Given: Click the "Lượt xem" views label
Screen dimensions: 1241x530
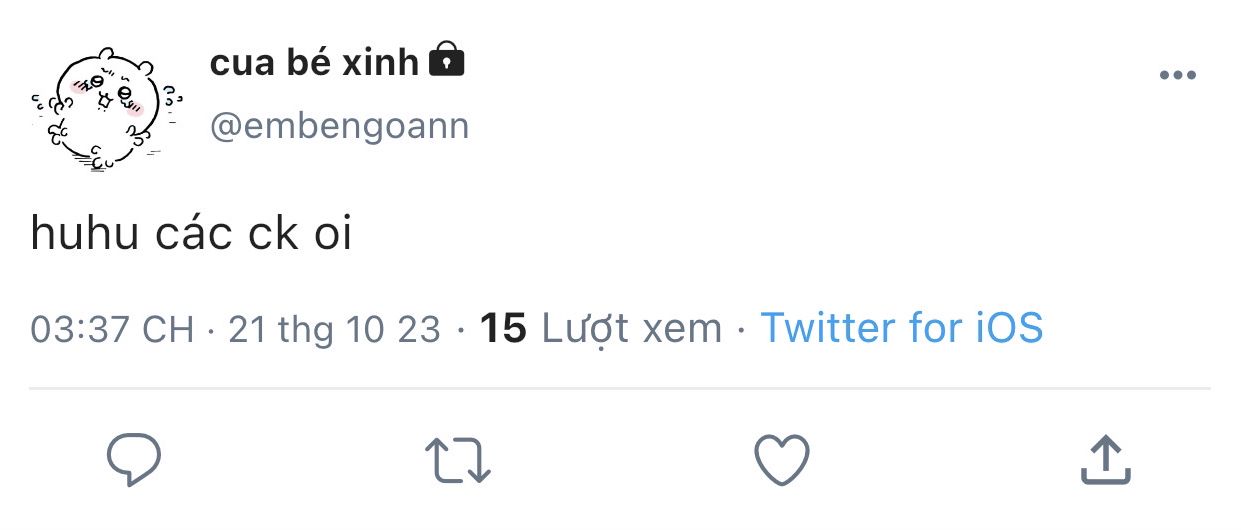Looking at the screenshot, I should 631,328.
